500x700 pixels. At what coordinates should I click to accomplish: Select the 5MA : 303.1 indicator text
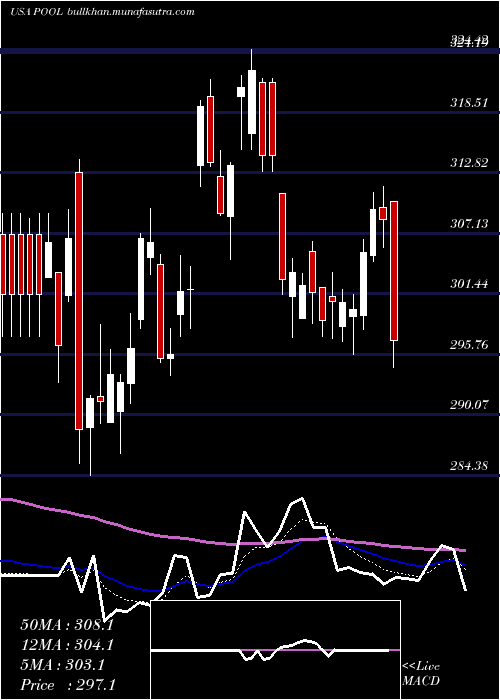[62, 665]
